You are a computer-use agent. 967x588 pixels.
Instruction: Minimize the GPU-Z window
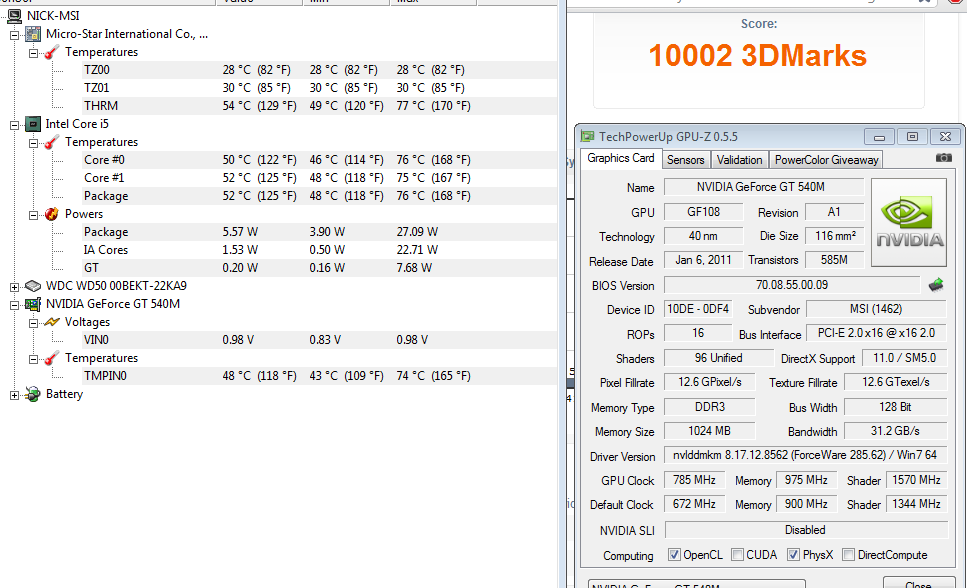(x=879, y=136)
